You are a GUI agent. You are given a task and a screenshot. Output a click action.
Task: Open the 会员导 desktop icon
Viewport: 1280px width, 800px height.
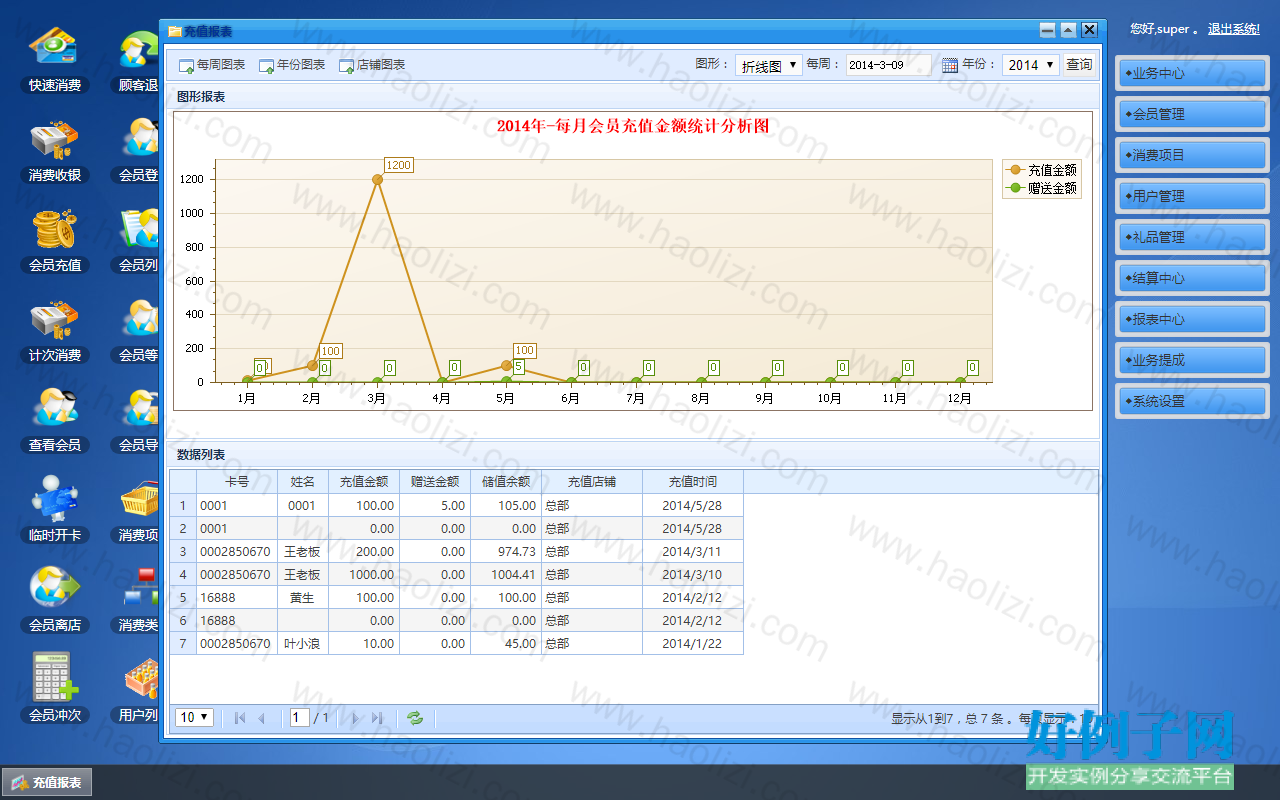point(138,421)
